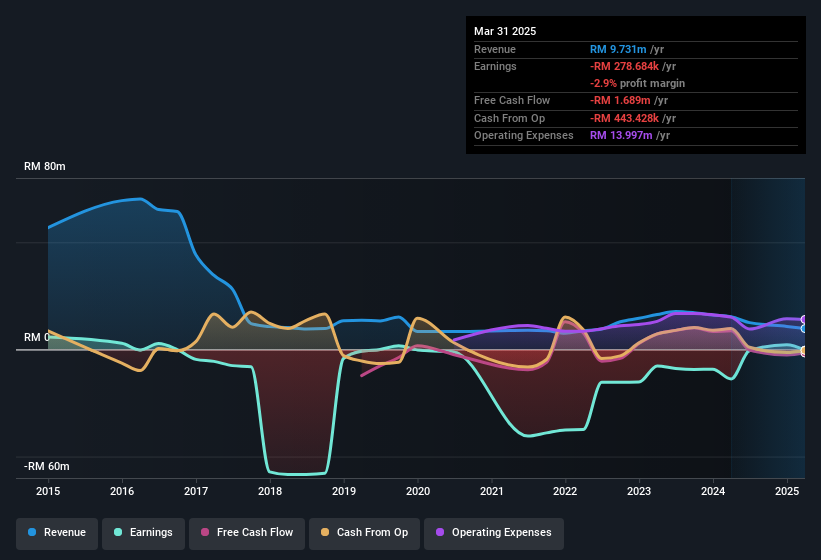The height and width of the screenshot is (560, 821).
Task: Toggle the Free Cash Flow legend button
Action: tap(247, 533)
